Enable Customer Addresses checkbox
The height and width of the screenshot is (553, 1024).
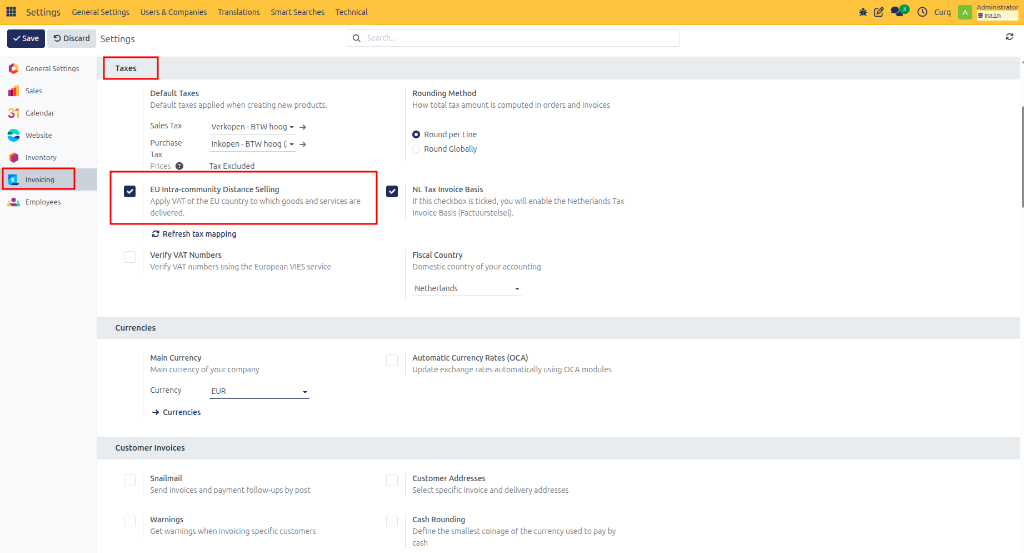tap(392, 480)
